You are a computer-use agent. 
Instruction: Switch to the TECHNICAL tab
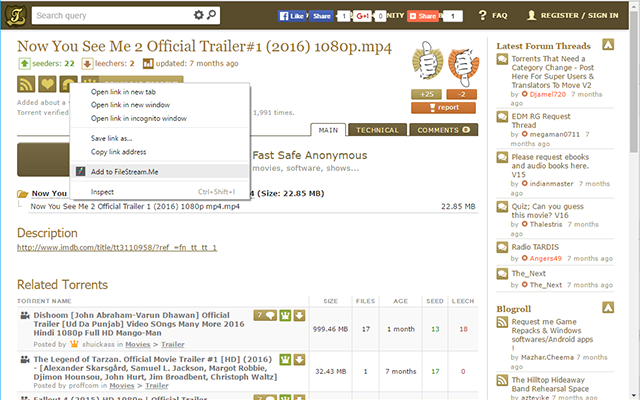pos(377,130)
